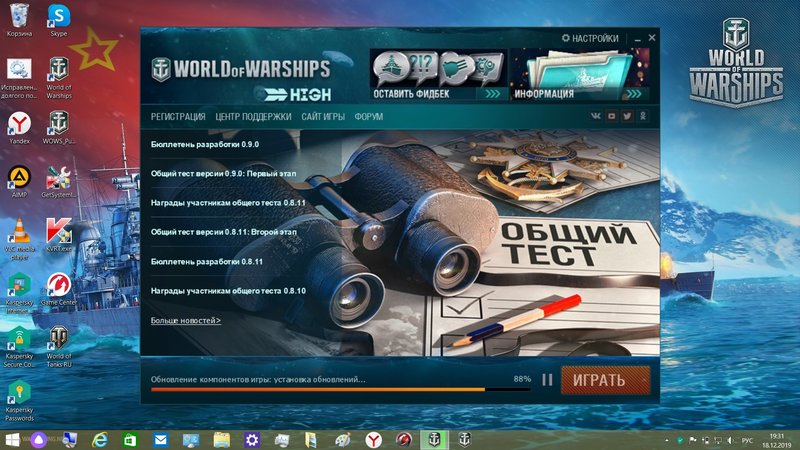Show hidden system tray icons
This screenshot has height=450, width=800.
(667, 440)
